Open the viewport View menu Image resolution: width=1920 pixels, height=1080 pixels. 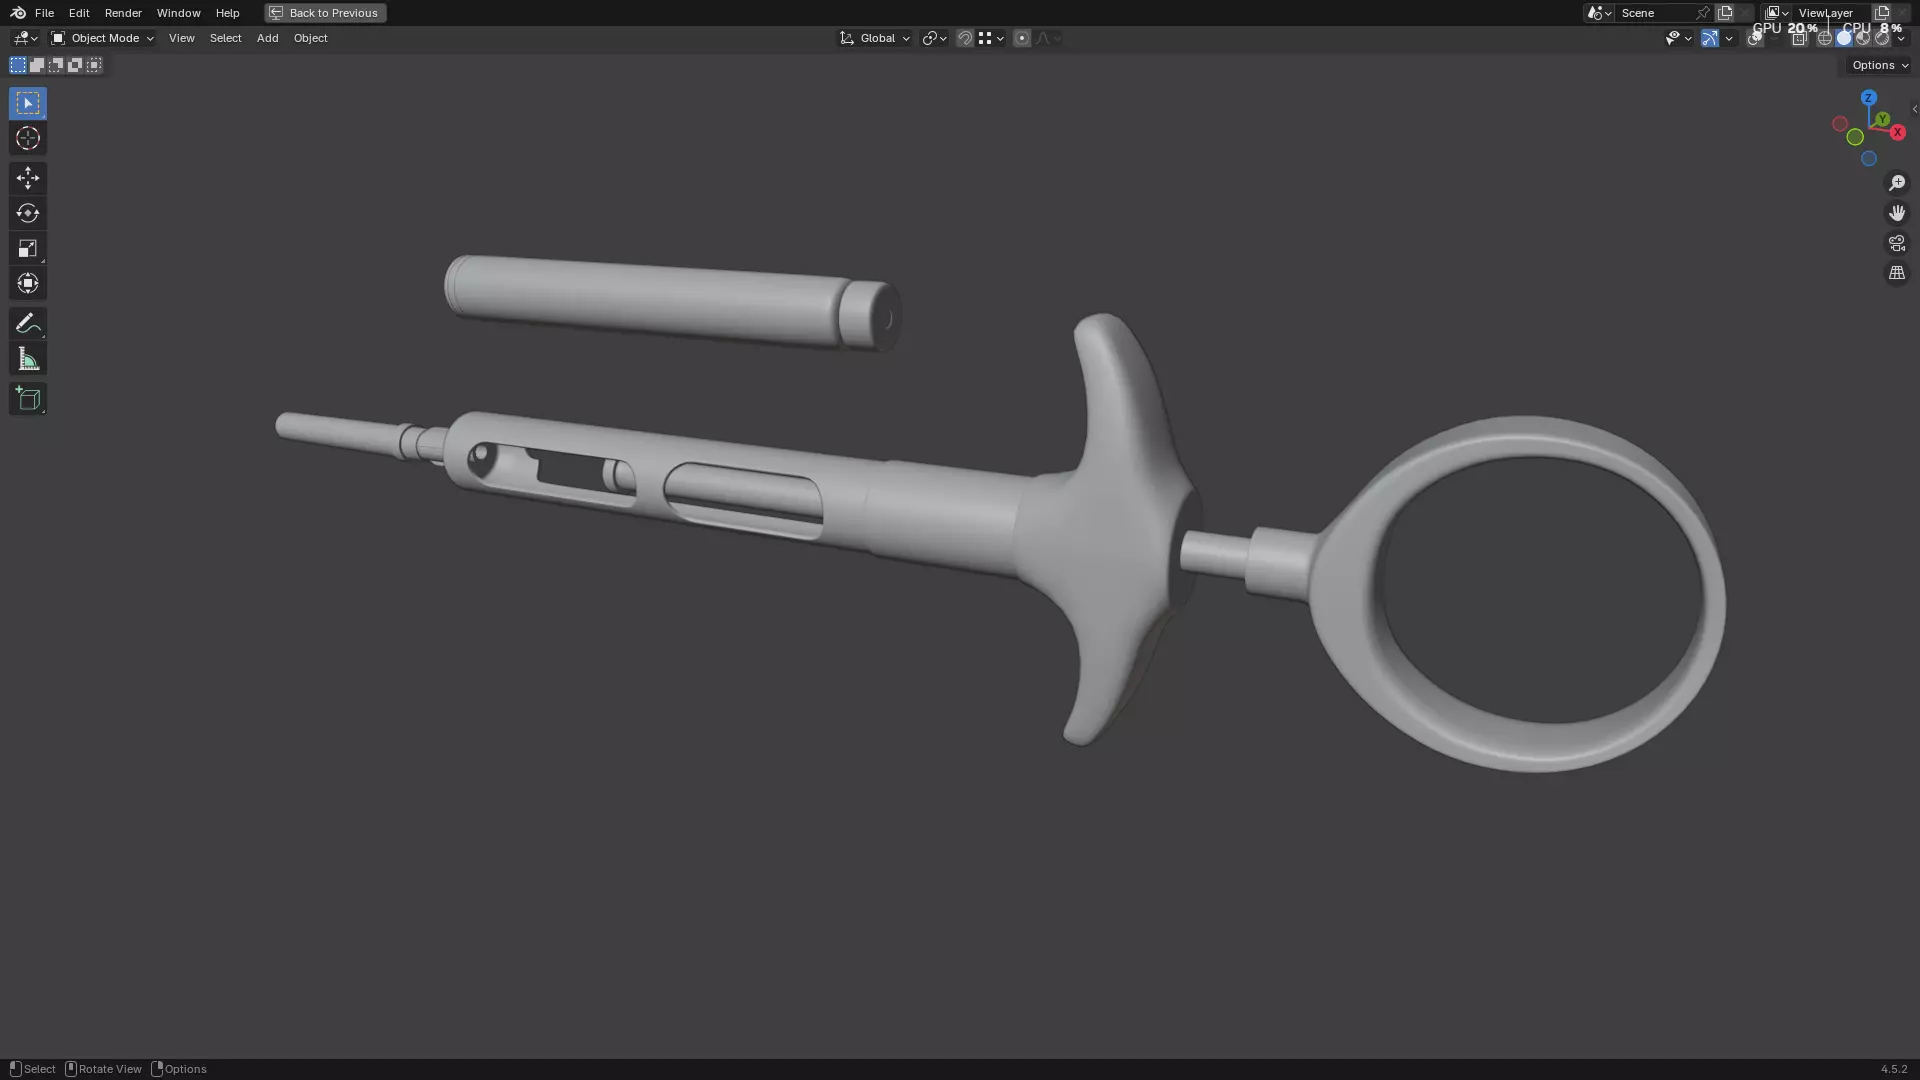coord(182,38)
